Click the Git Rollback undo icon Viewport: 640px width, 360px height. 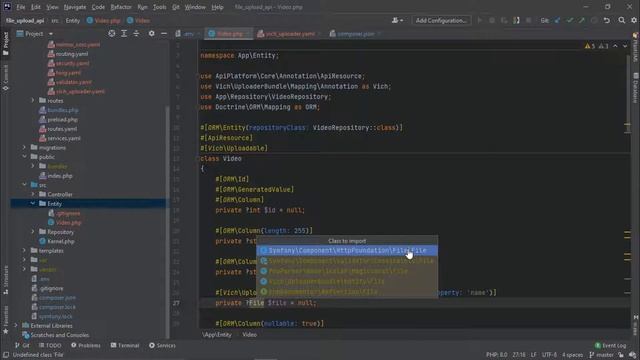click(x=607, y=20)
